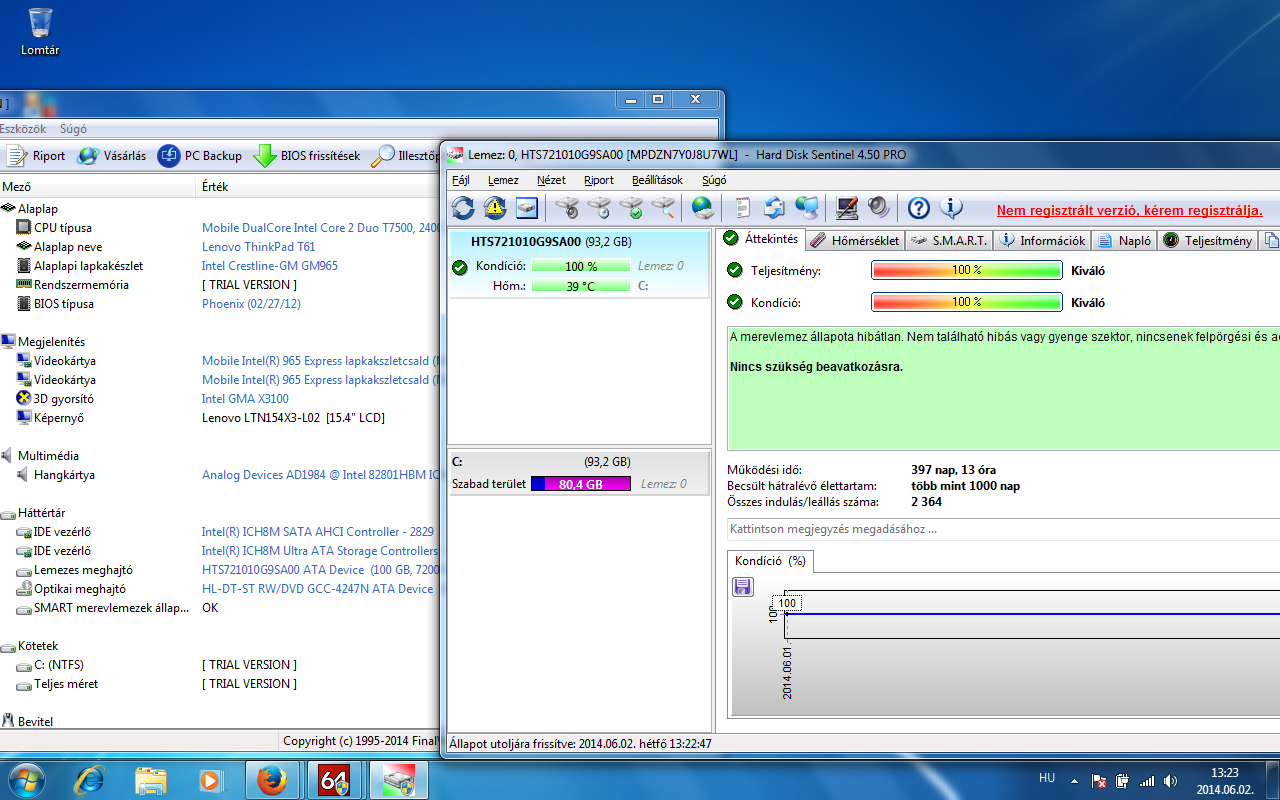
Task: Click the report document toolbar icon in Sentinel
Action: coord(743,208)
